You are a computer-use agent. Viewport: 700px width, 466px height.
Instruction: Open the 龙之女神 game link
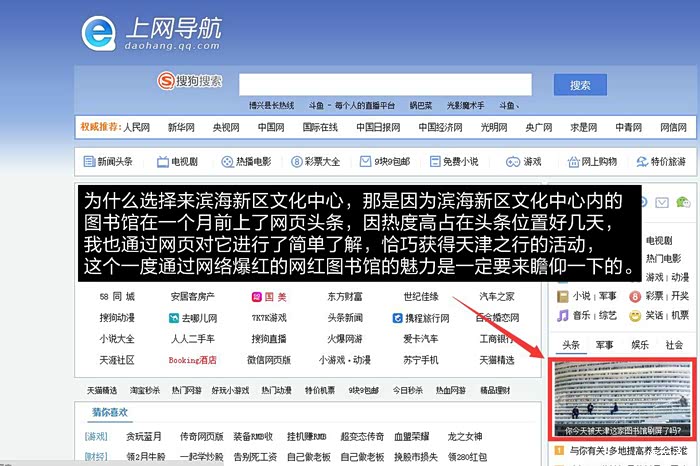click(x=465, y=436)
